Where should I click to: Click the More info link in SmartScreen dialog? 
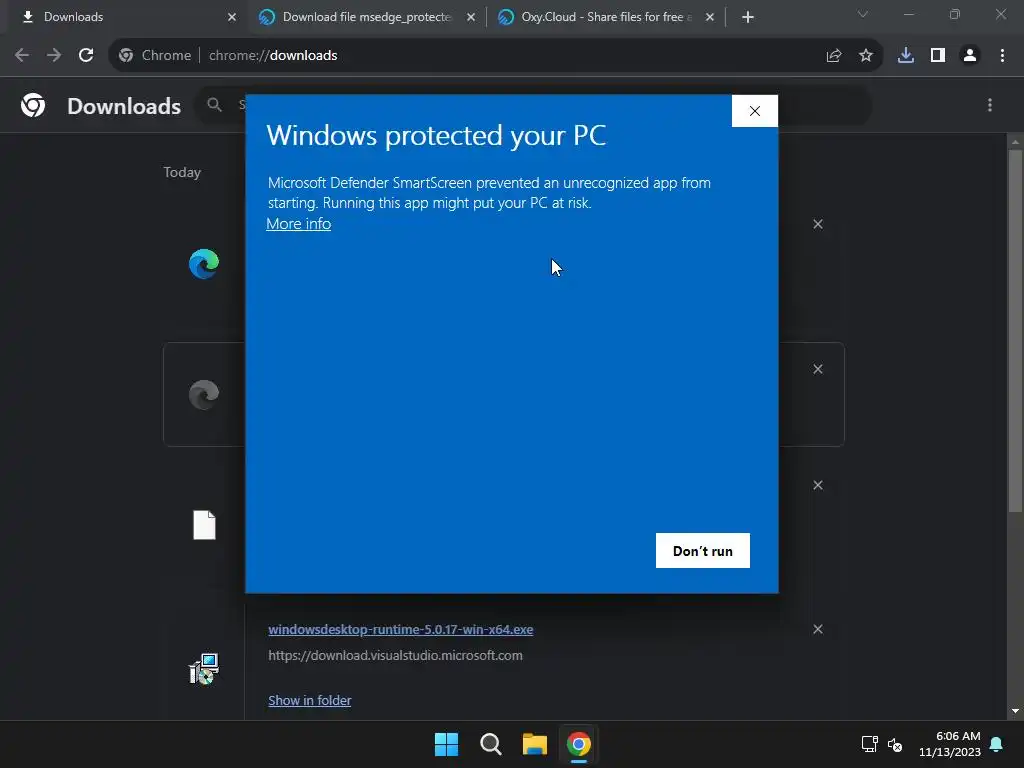click(x=298, y=223)
